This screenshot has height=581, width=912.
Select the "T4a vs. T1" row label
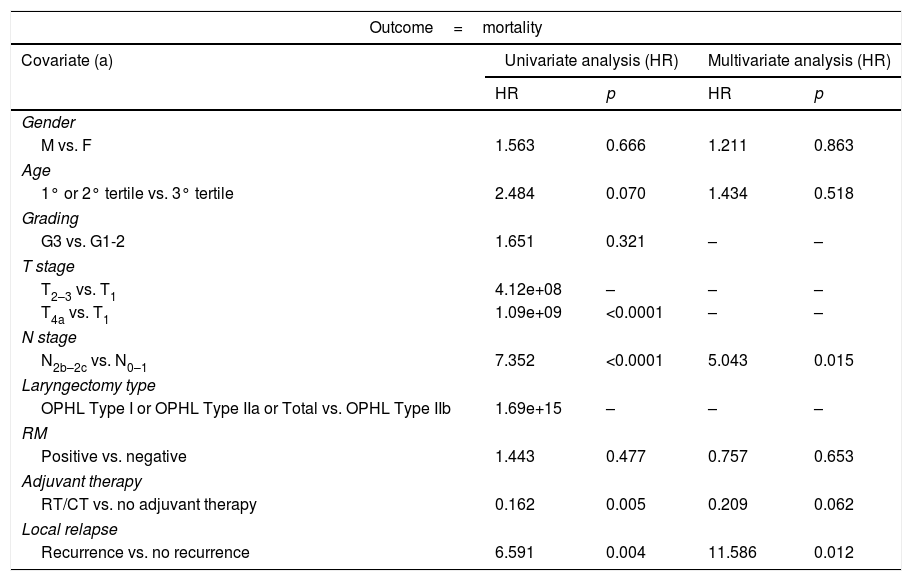pos(75,314)
